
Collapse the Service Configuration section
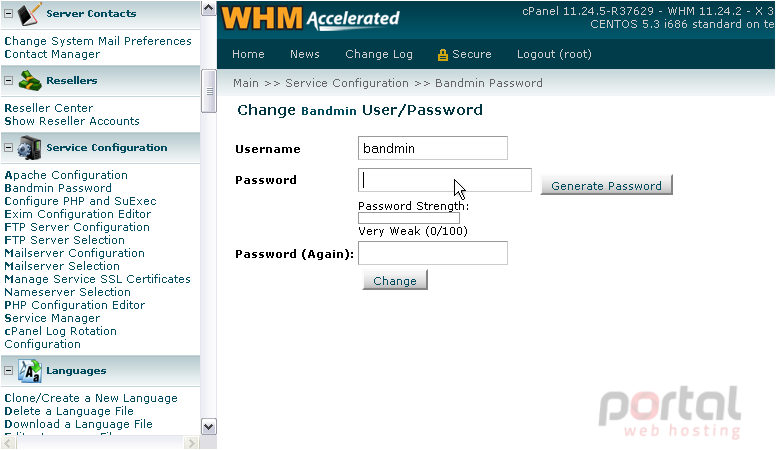click(8, 148)
